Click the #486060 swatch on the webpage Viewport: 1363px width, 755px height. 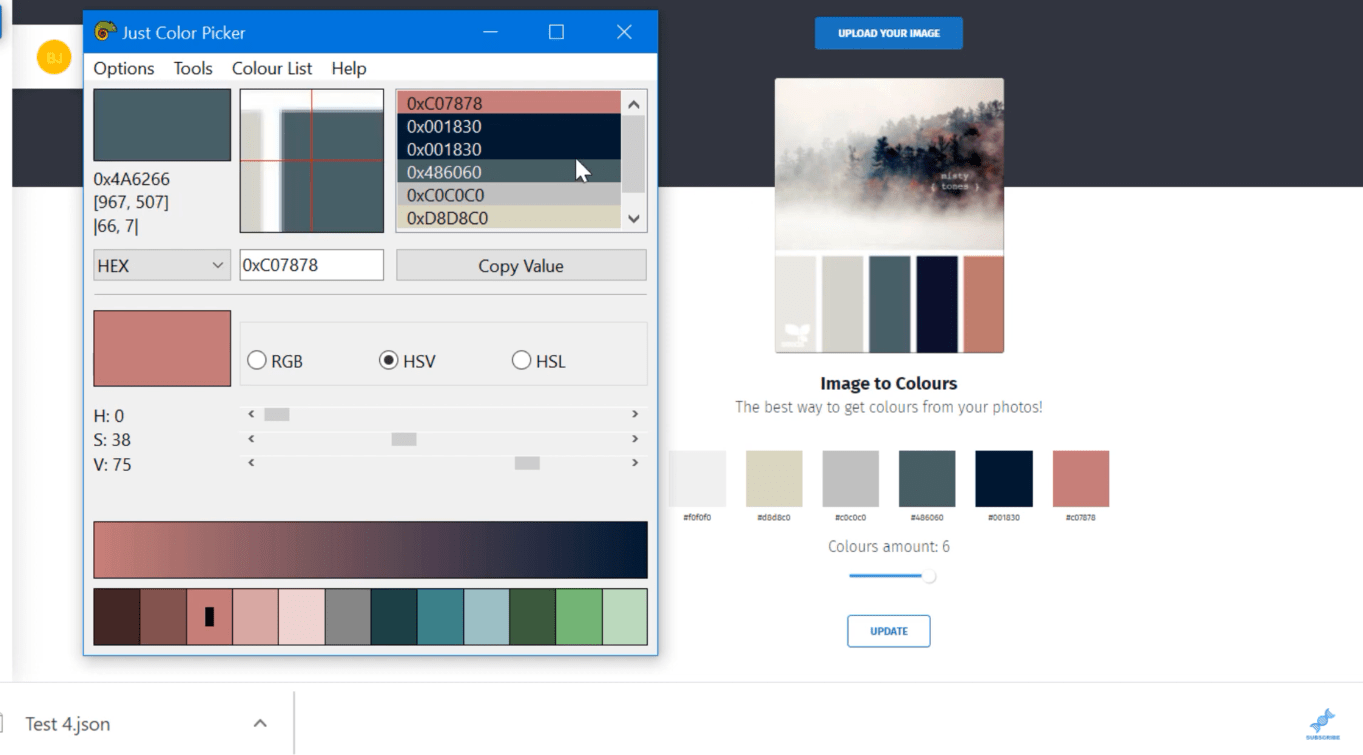[x=927, y=478]
